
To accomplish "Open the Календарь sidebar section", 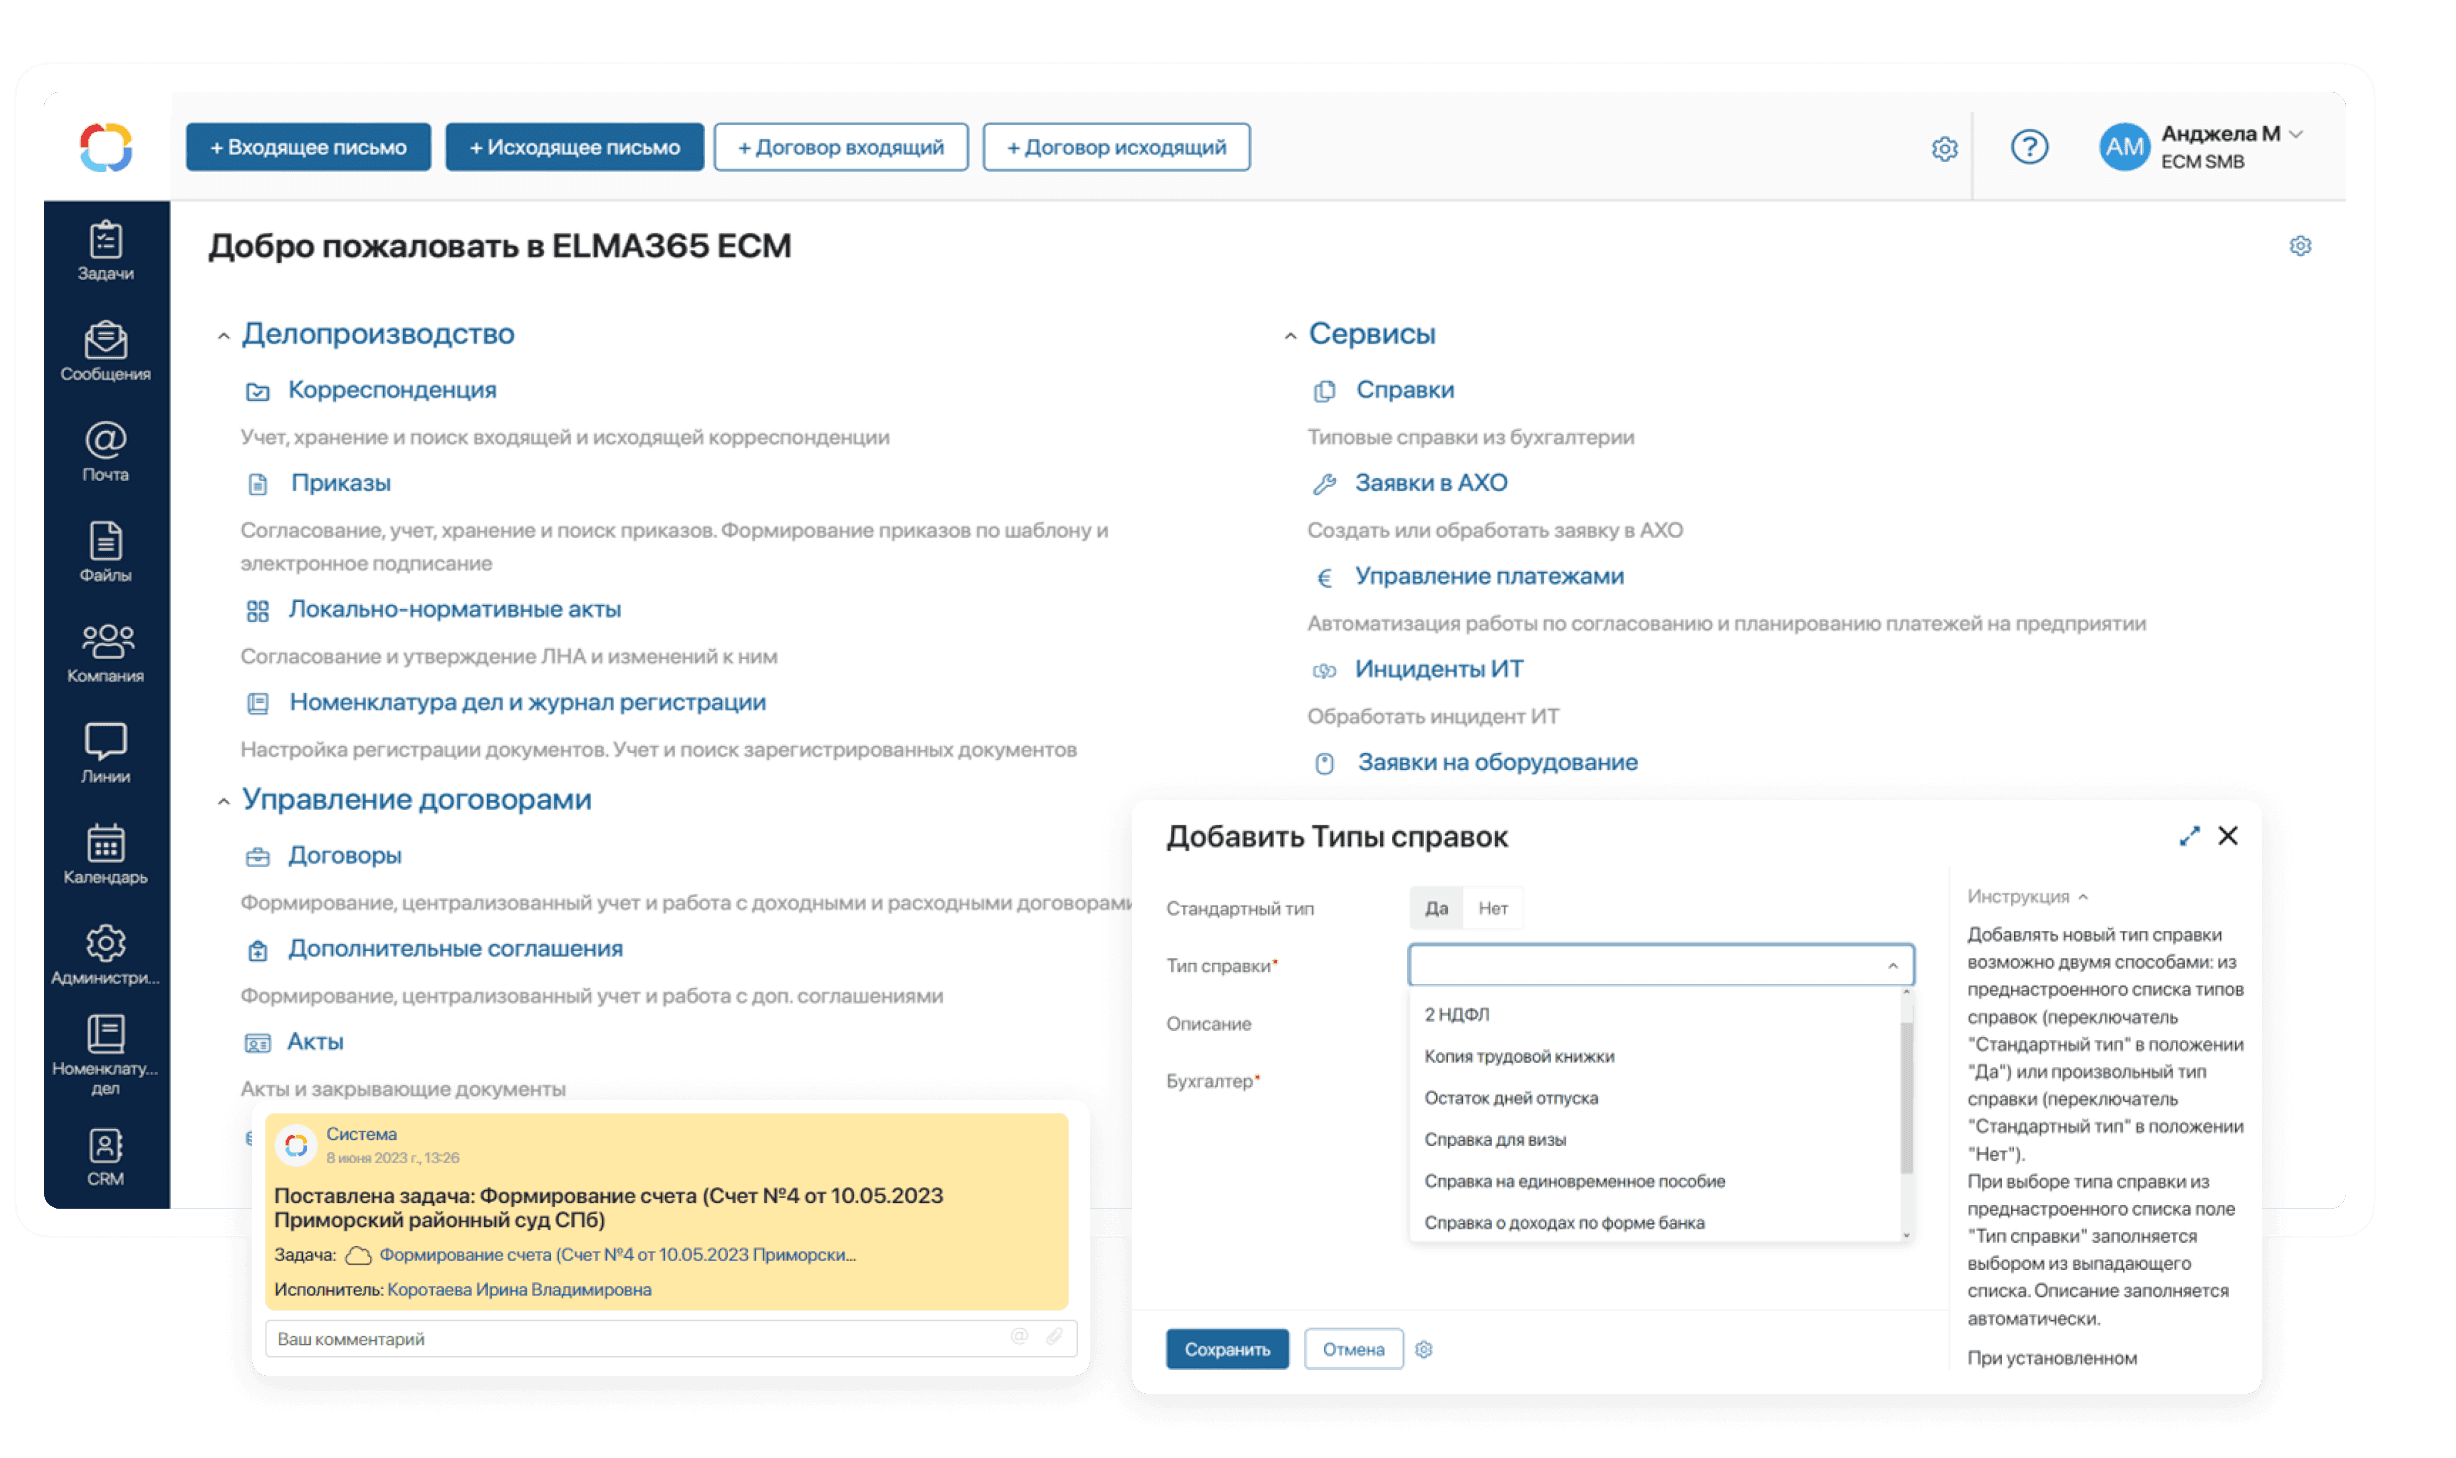I will [x=105, y=854].
